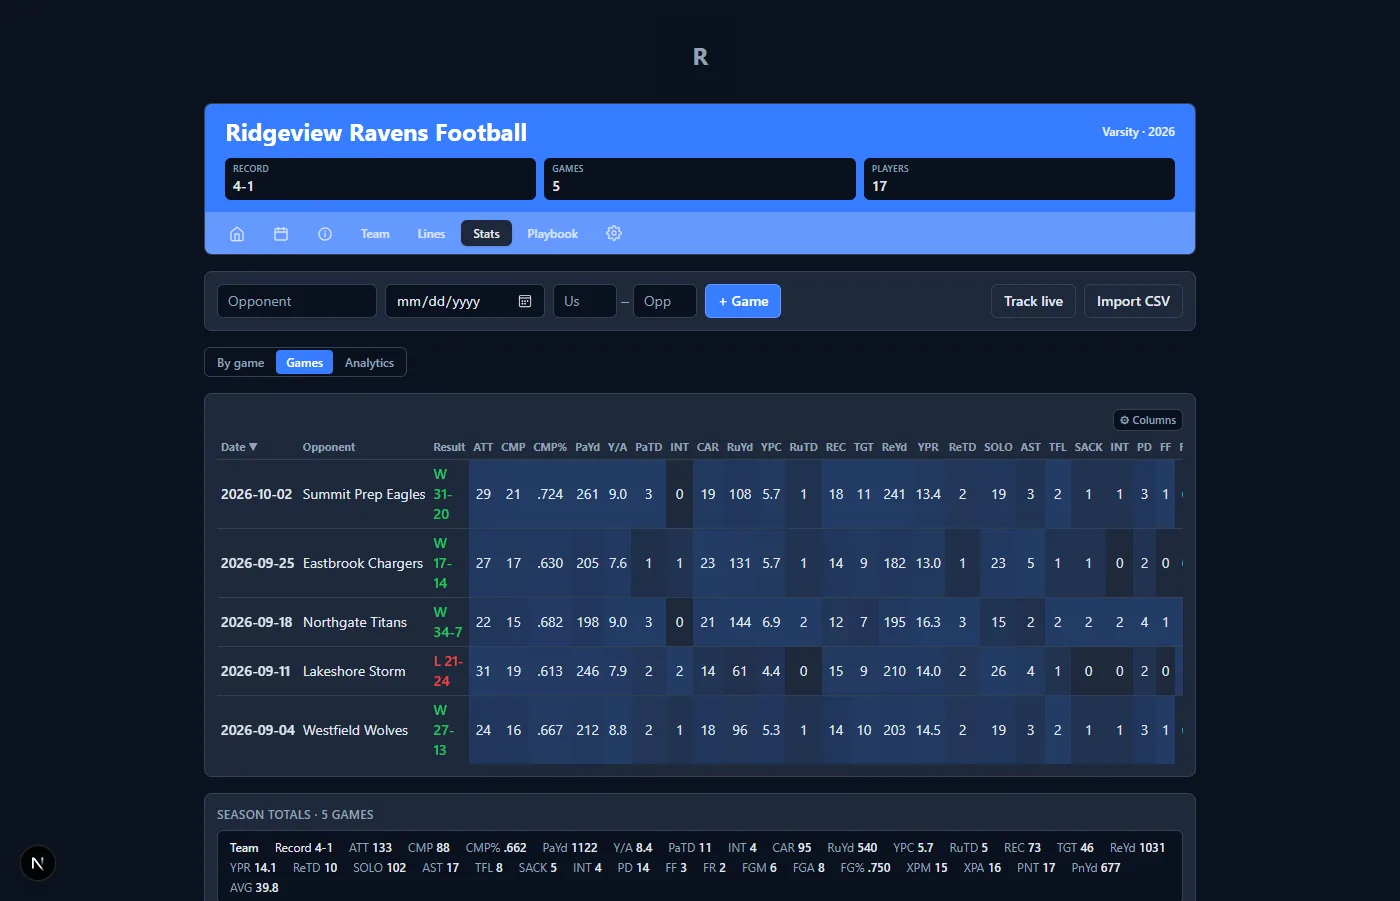Click the Result column header
The image size is (1400, 901).
pyautogui.click(x=449, y=447)
